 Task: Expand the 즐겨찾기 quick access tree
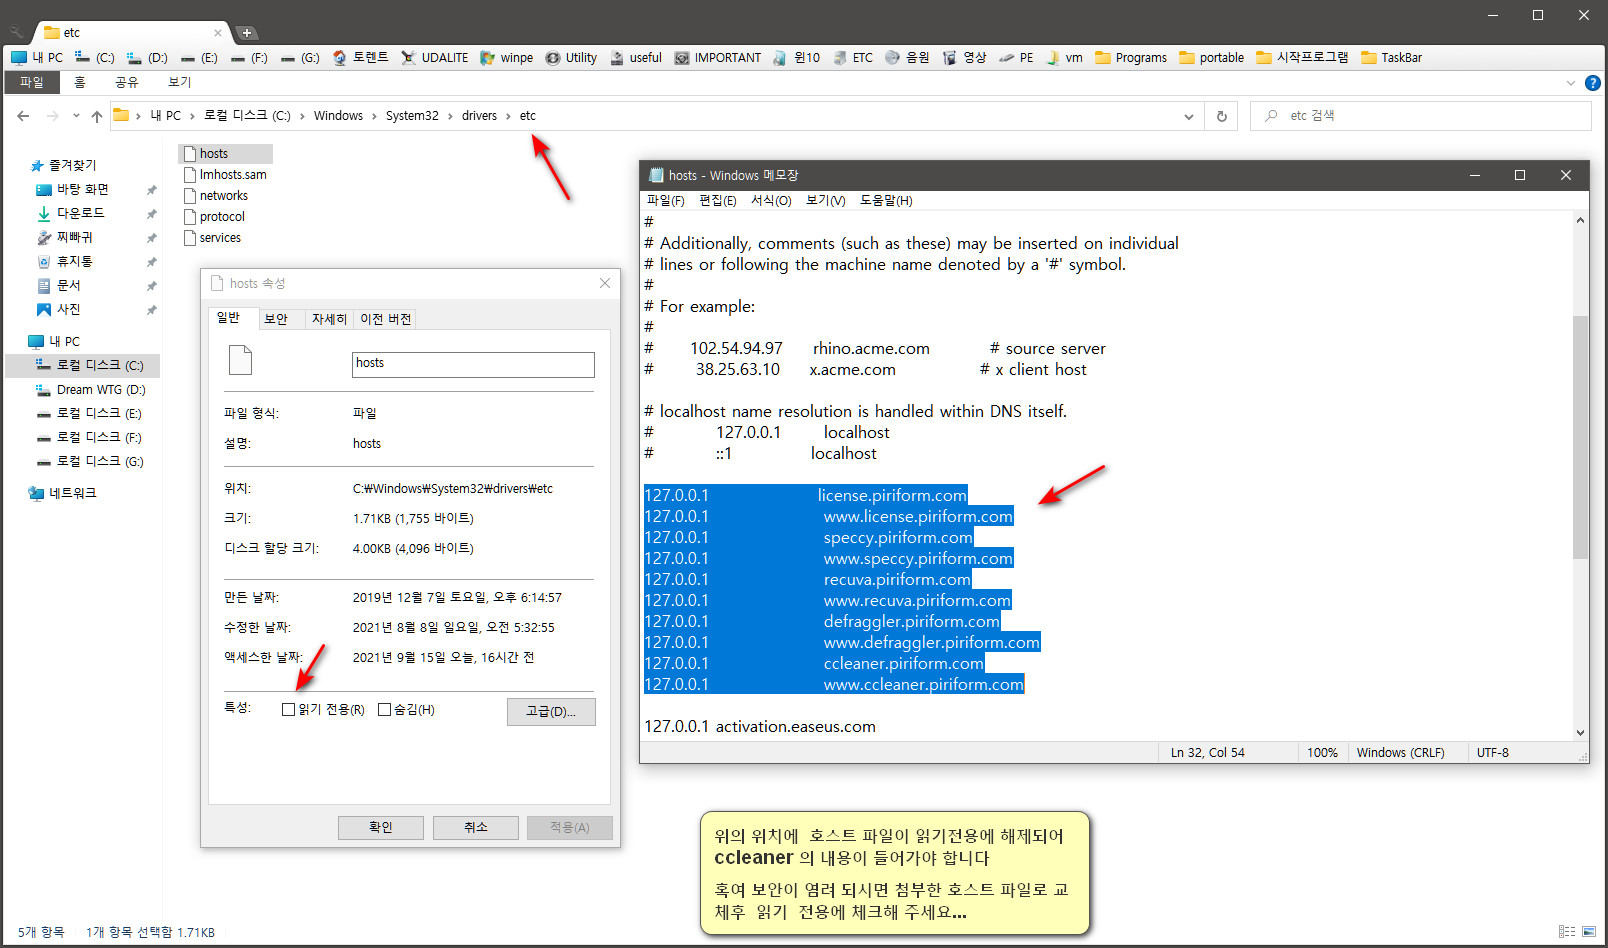pos(63,165)
